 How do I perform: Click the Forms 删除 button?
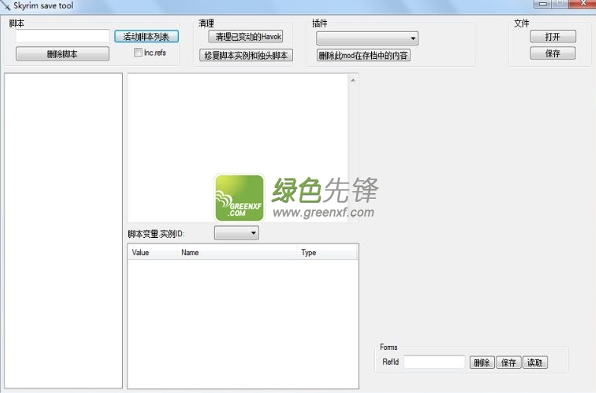(482, 363)
